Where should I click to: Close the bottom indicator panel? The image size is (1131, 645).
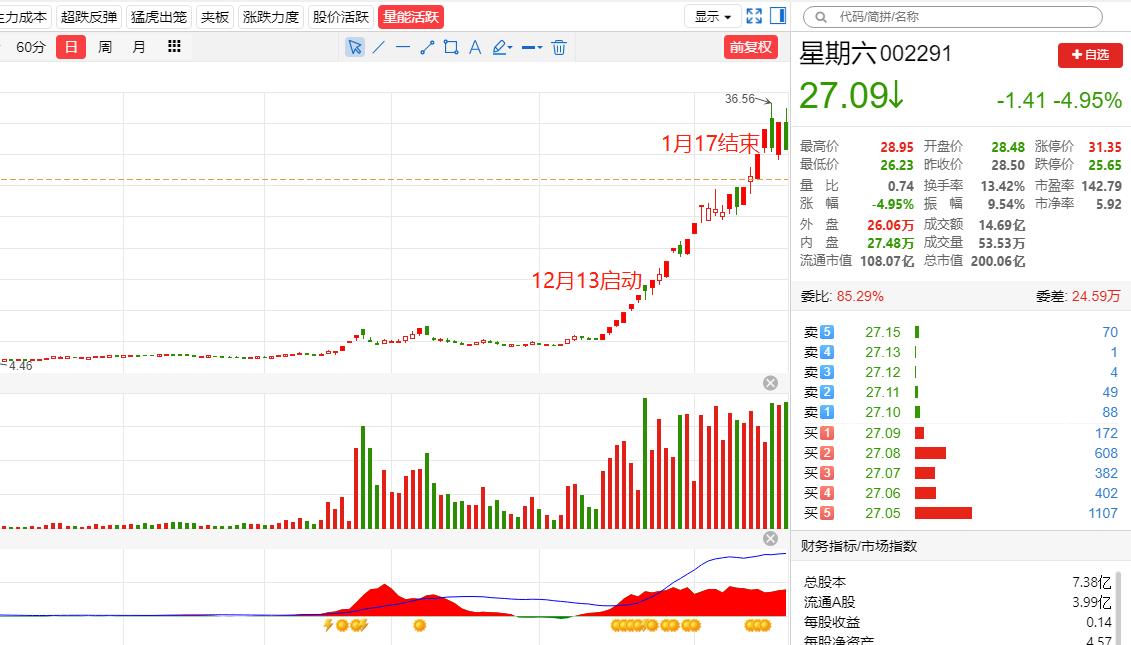click(770, 537)
